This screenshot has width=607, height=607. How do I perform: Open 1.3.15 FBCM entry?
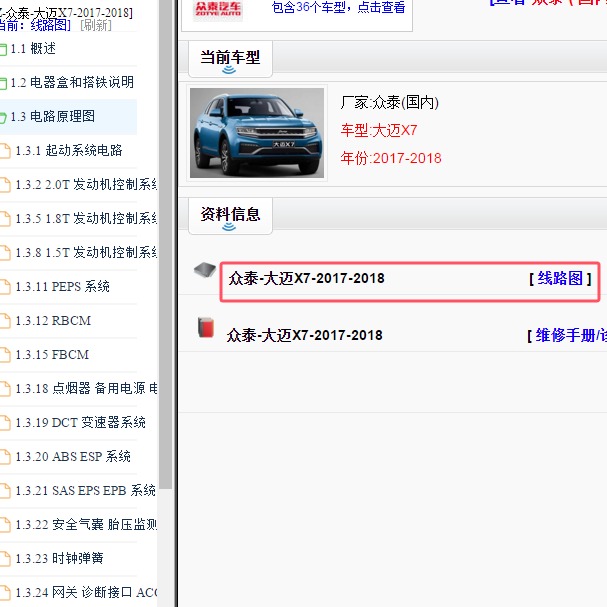[x=52, y=355]
